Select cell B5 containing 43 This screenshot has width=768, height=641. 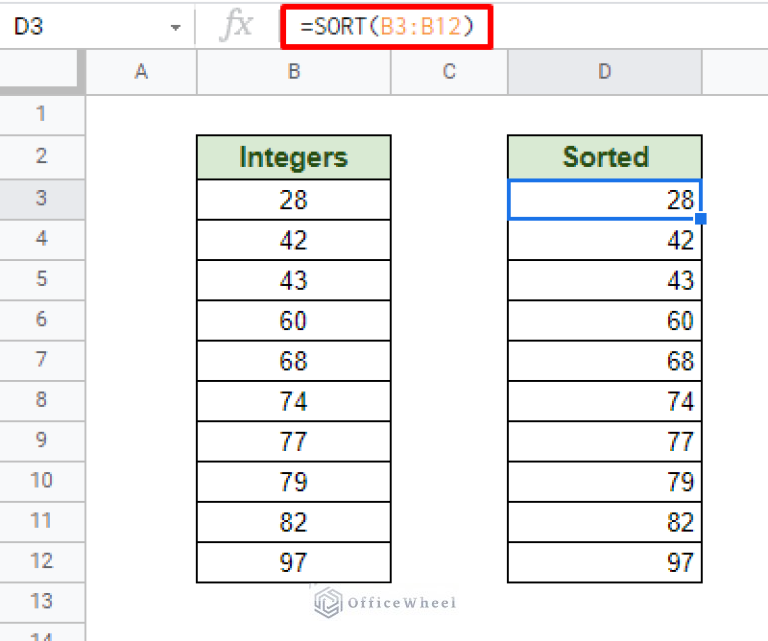(294, 280)
